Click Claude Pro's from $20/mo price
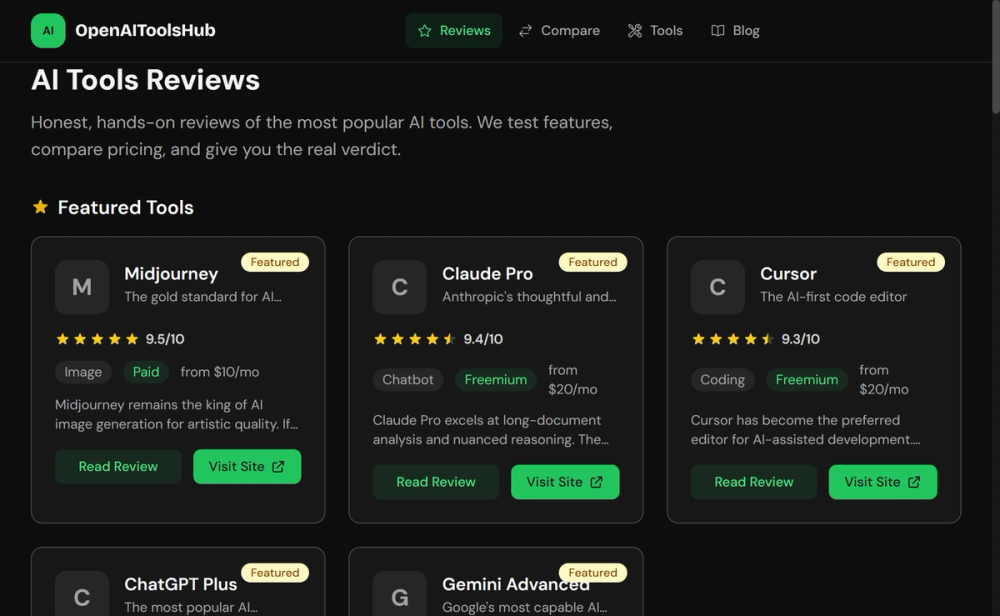 (x=573, y=379)
